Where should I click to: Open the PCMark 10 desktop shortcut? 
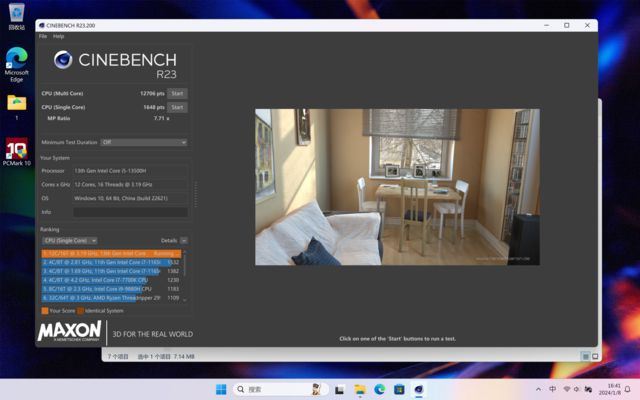(x=16, y=148)
